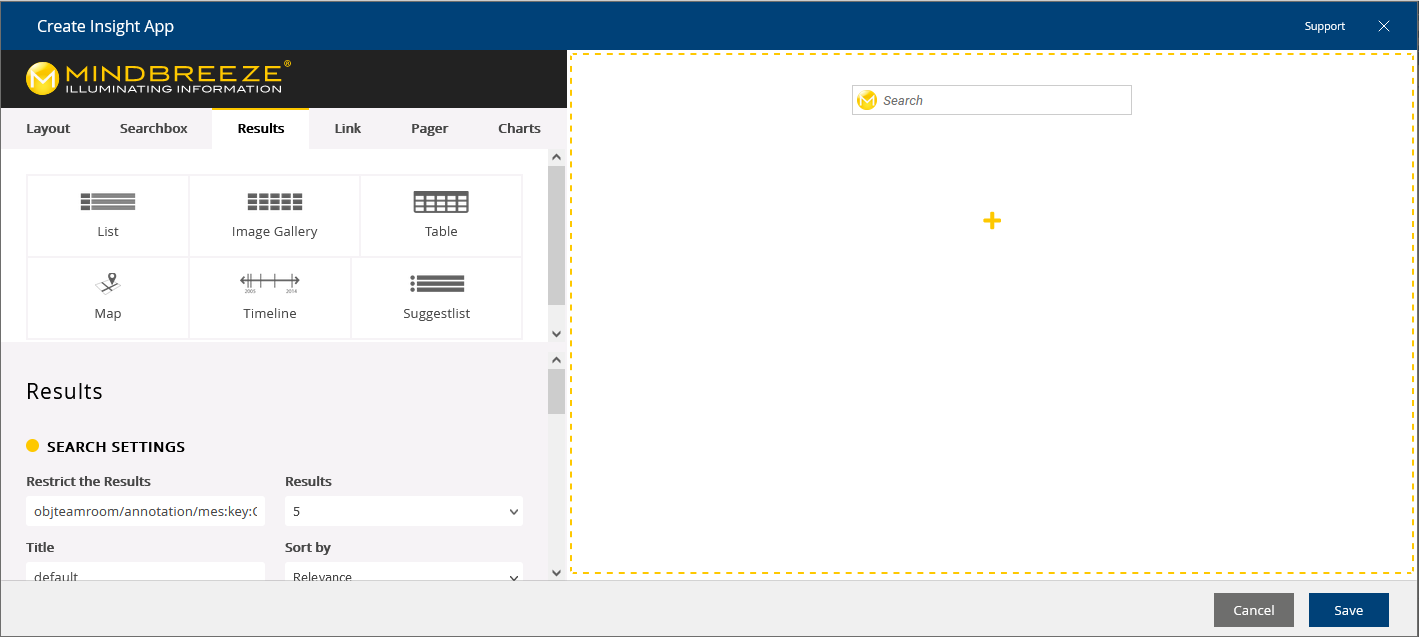Click the Restrict the Results input field

pos(146,511)
